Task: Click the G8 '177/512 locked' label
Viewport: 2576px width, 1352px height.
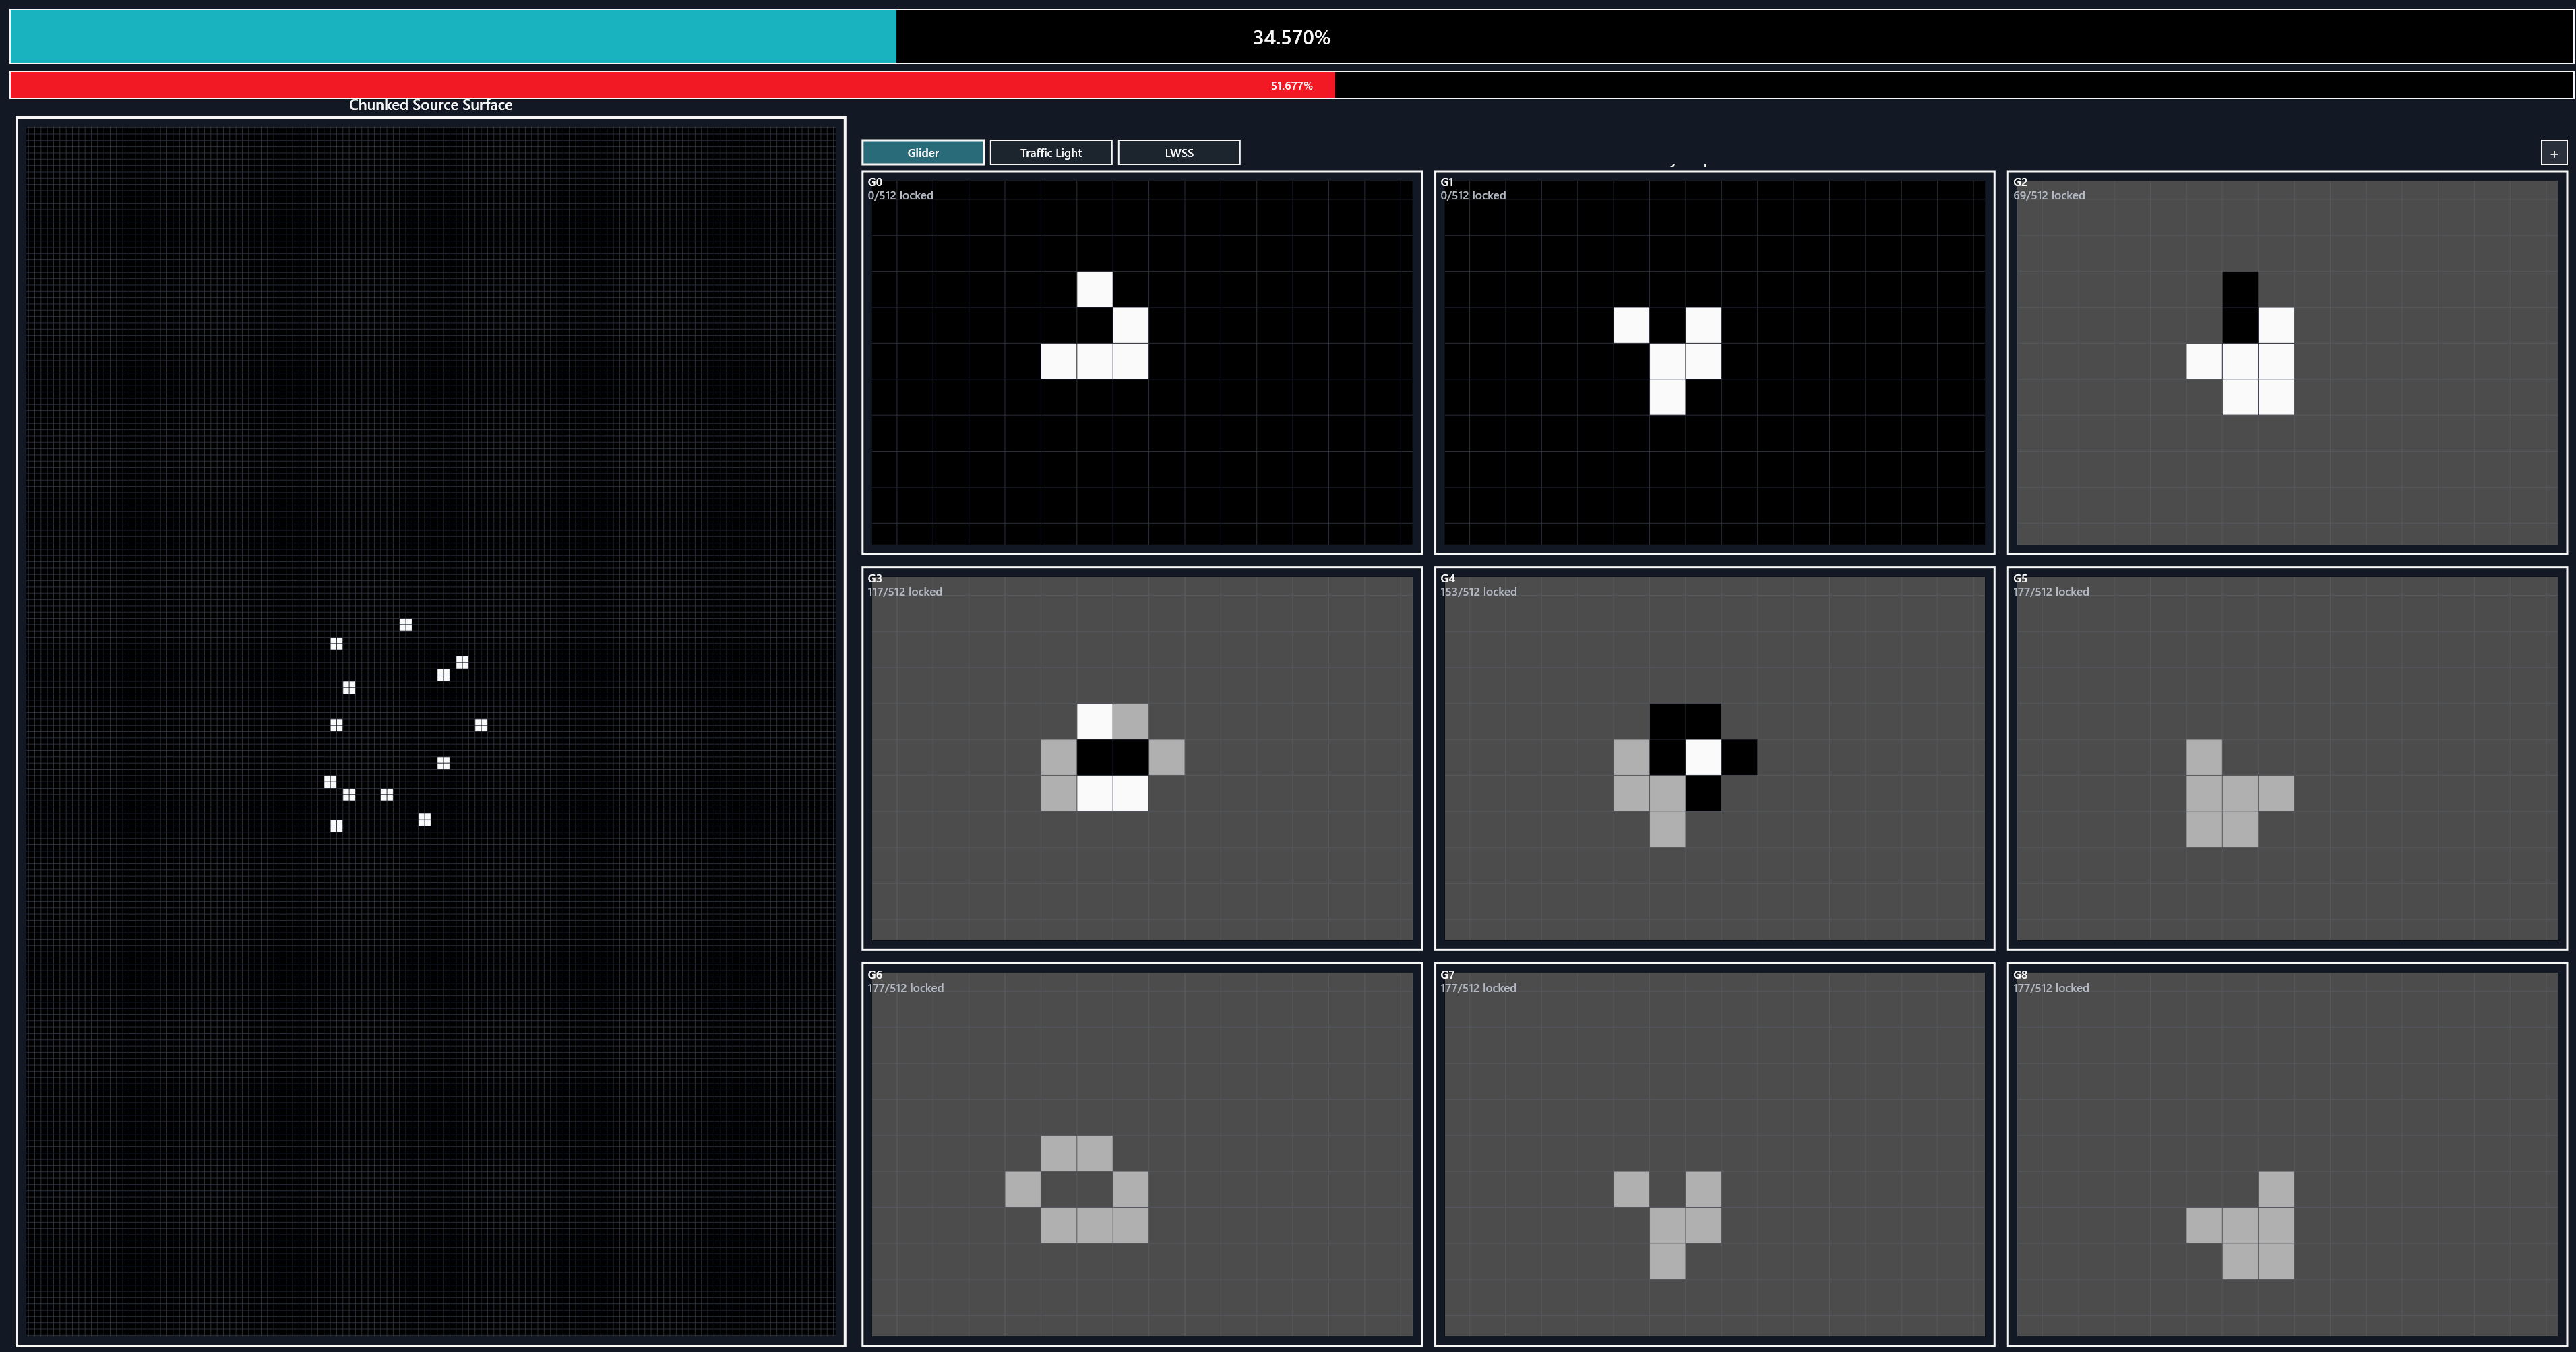Action: (x=2051, y=987)
